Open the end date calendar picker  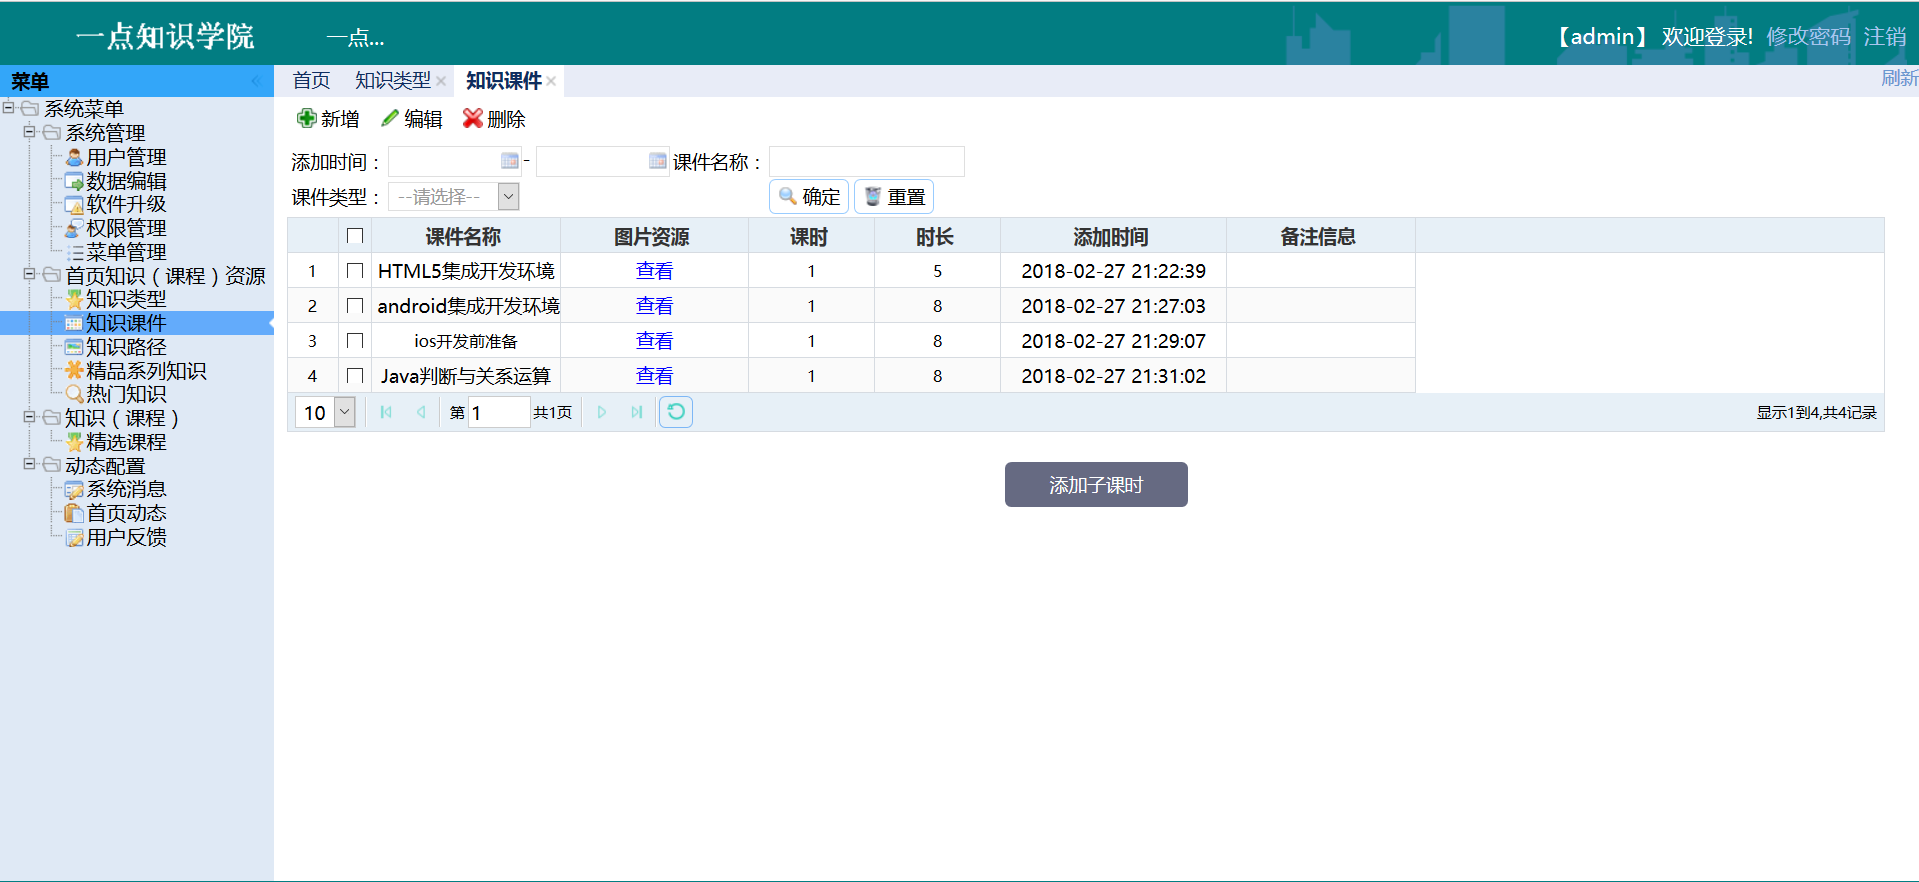coord(657,161)
